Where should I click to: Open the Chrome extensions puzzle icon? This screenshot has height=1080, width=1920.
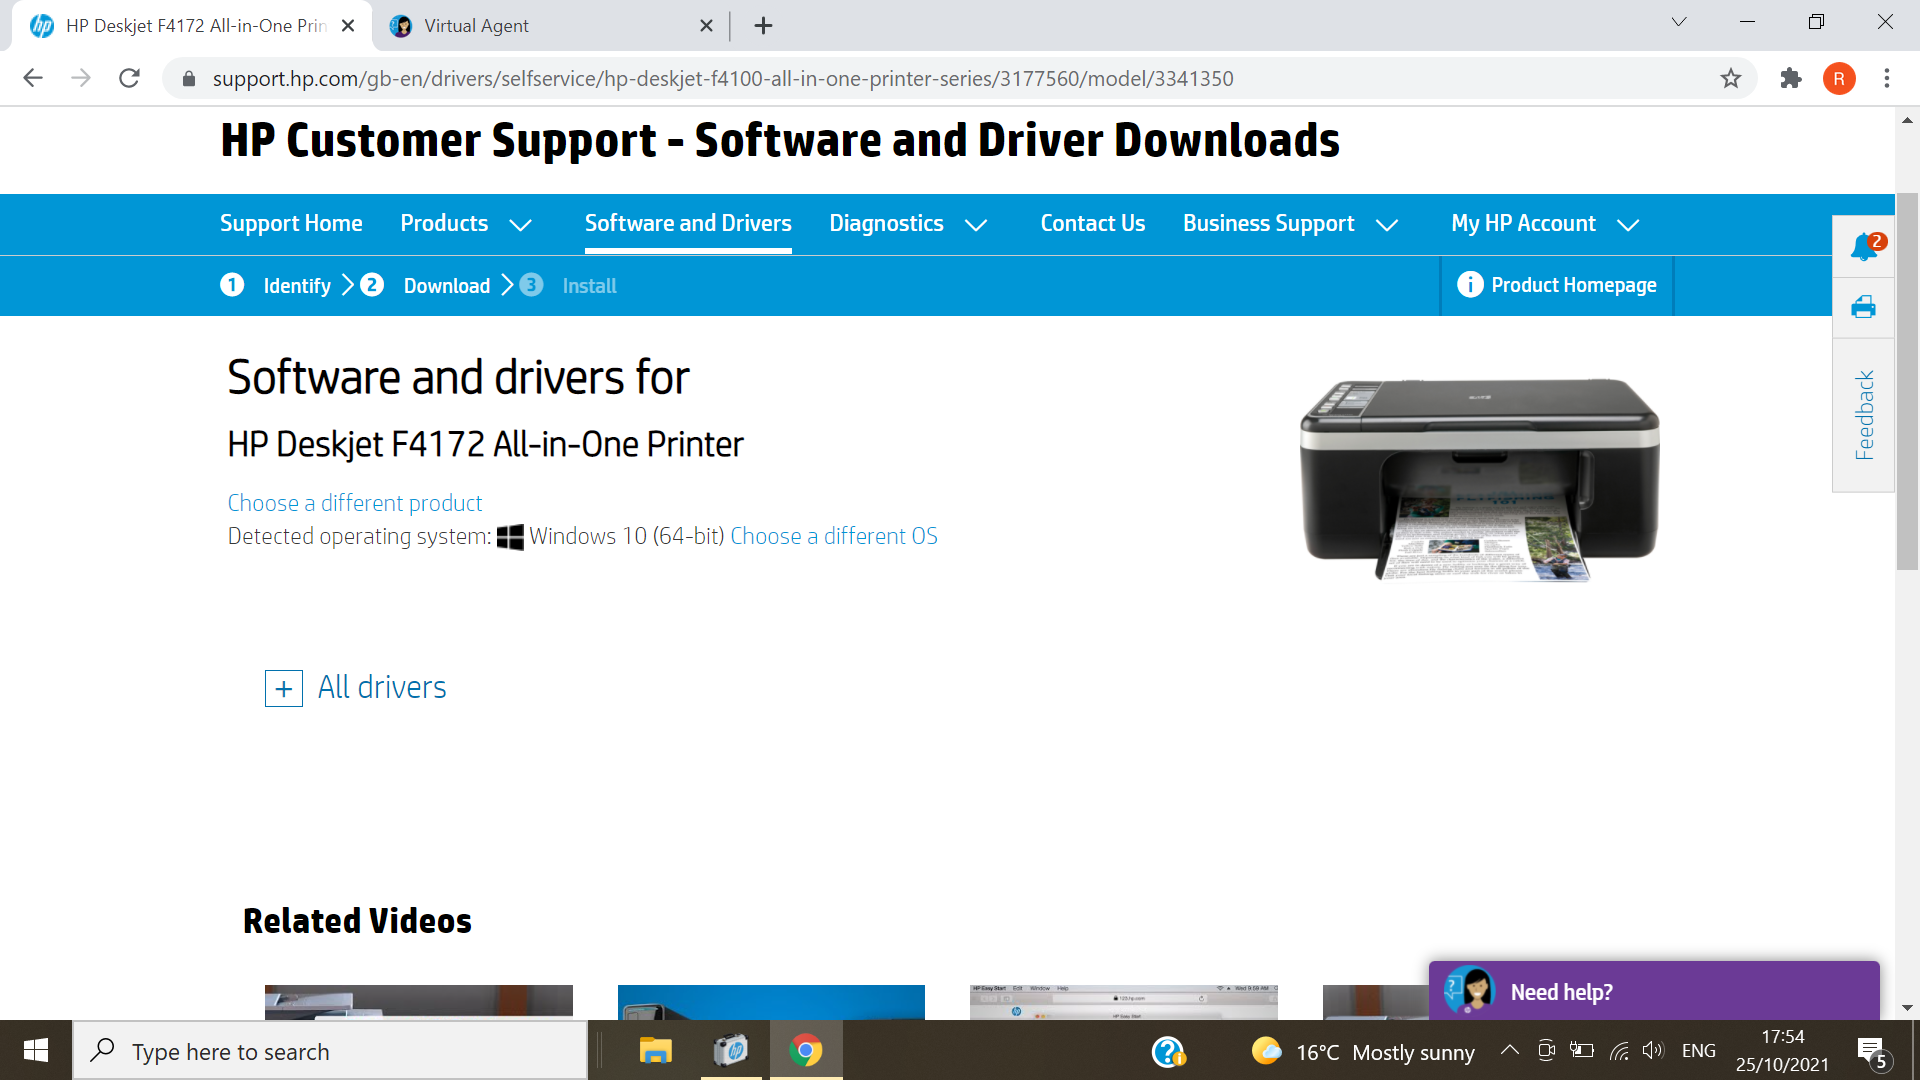[x=1790, y=78]
